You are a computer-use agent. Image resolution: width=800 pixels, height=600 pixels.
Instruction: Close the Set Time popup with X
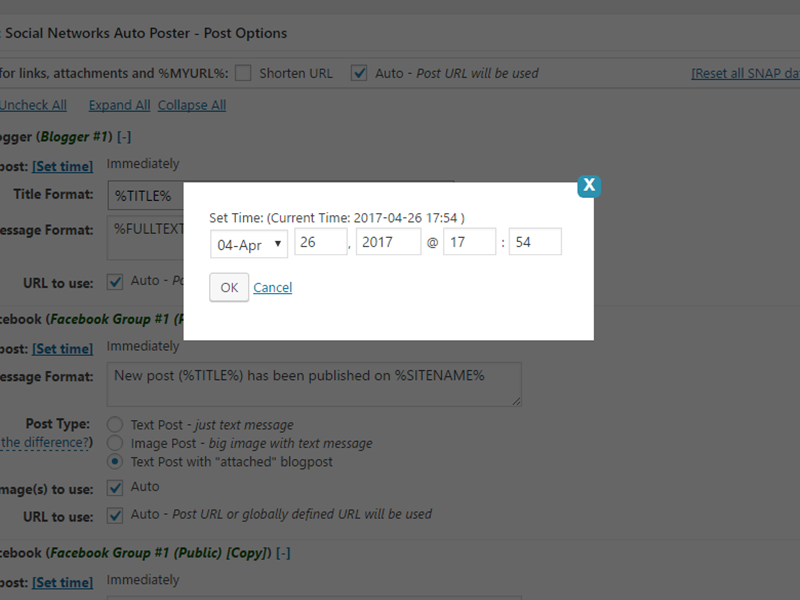589,185
